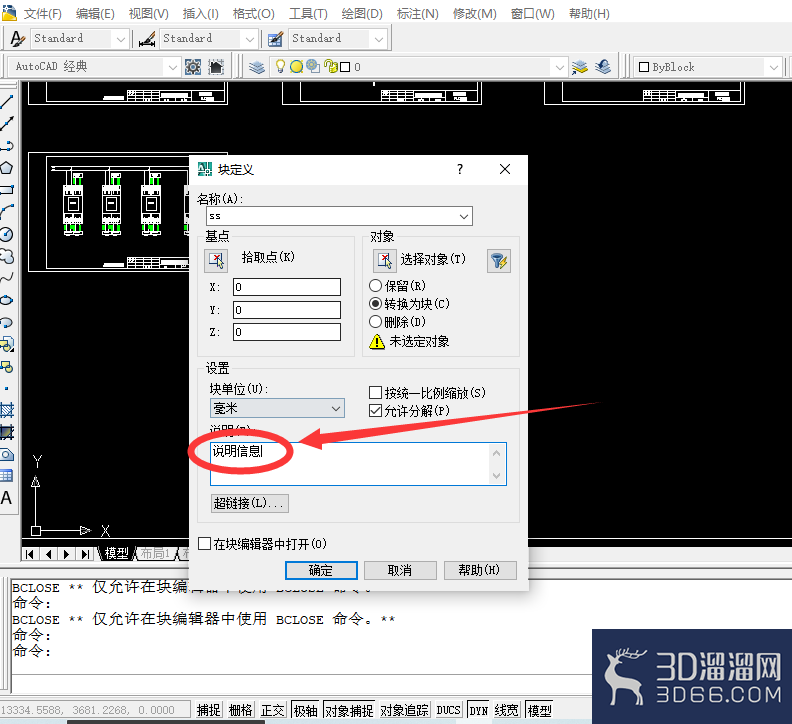Open workspace settings gear icon
This screenshot has height=724, width=792.
point(193,67)
